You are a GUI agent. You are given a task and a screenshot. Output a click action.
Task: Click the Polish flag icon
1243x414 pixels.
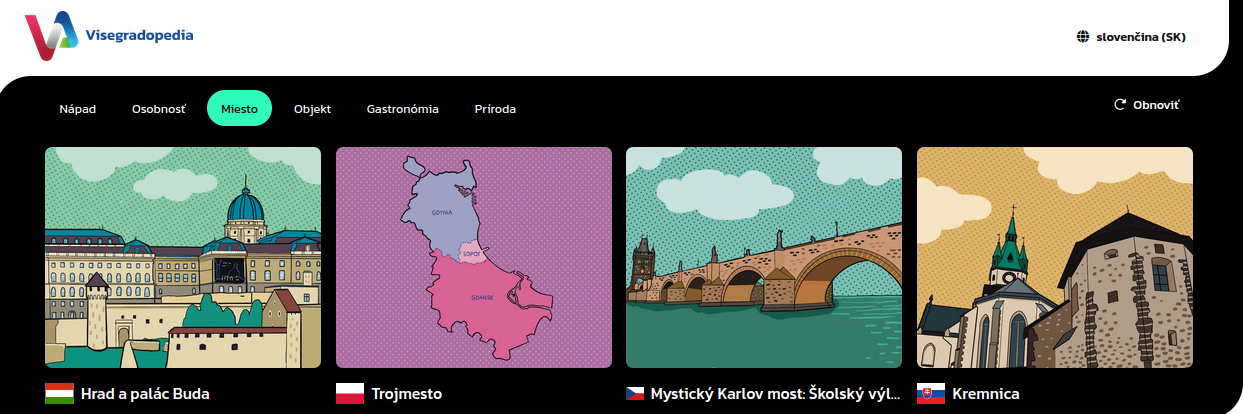(349, 394)
